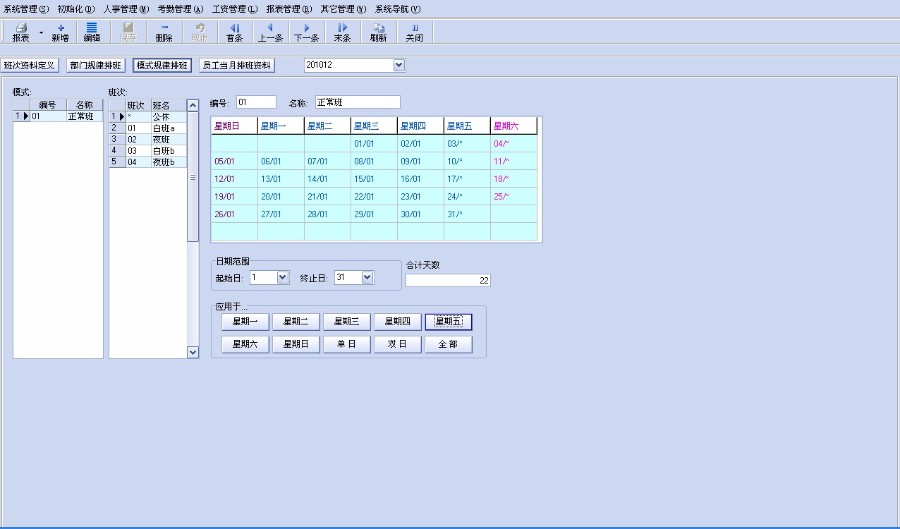900x529 pixels.
Task: Select the 白班b shift row
Action: [x=148, y=151]
